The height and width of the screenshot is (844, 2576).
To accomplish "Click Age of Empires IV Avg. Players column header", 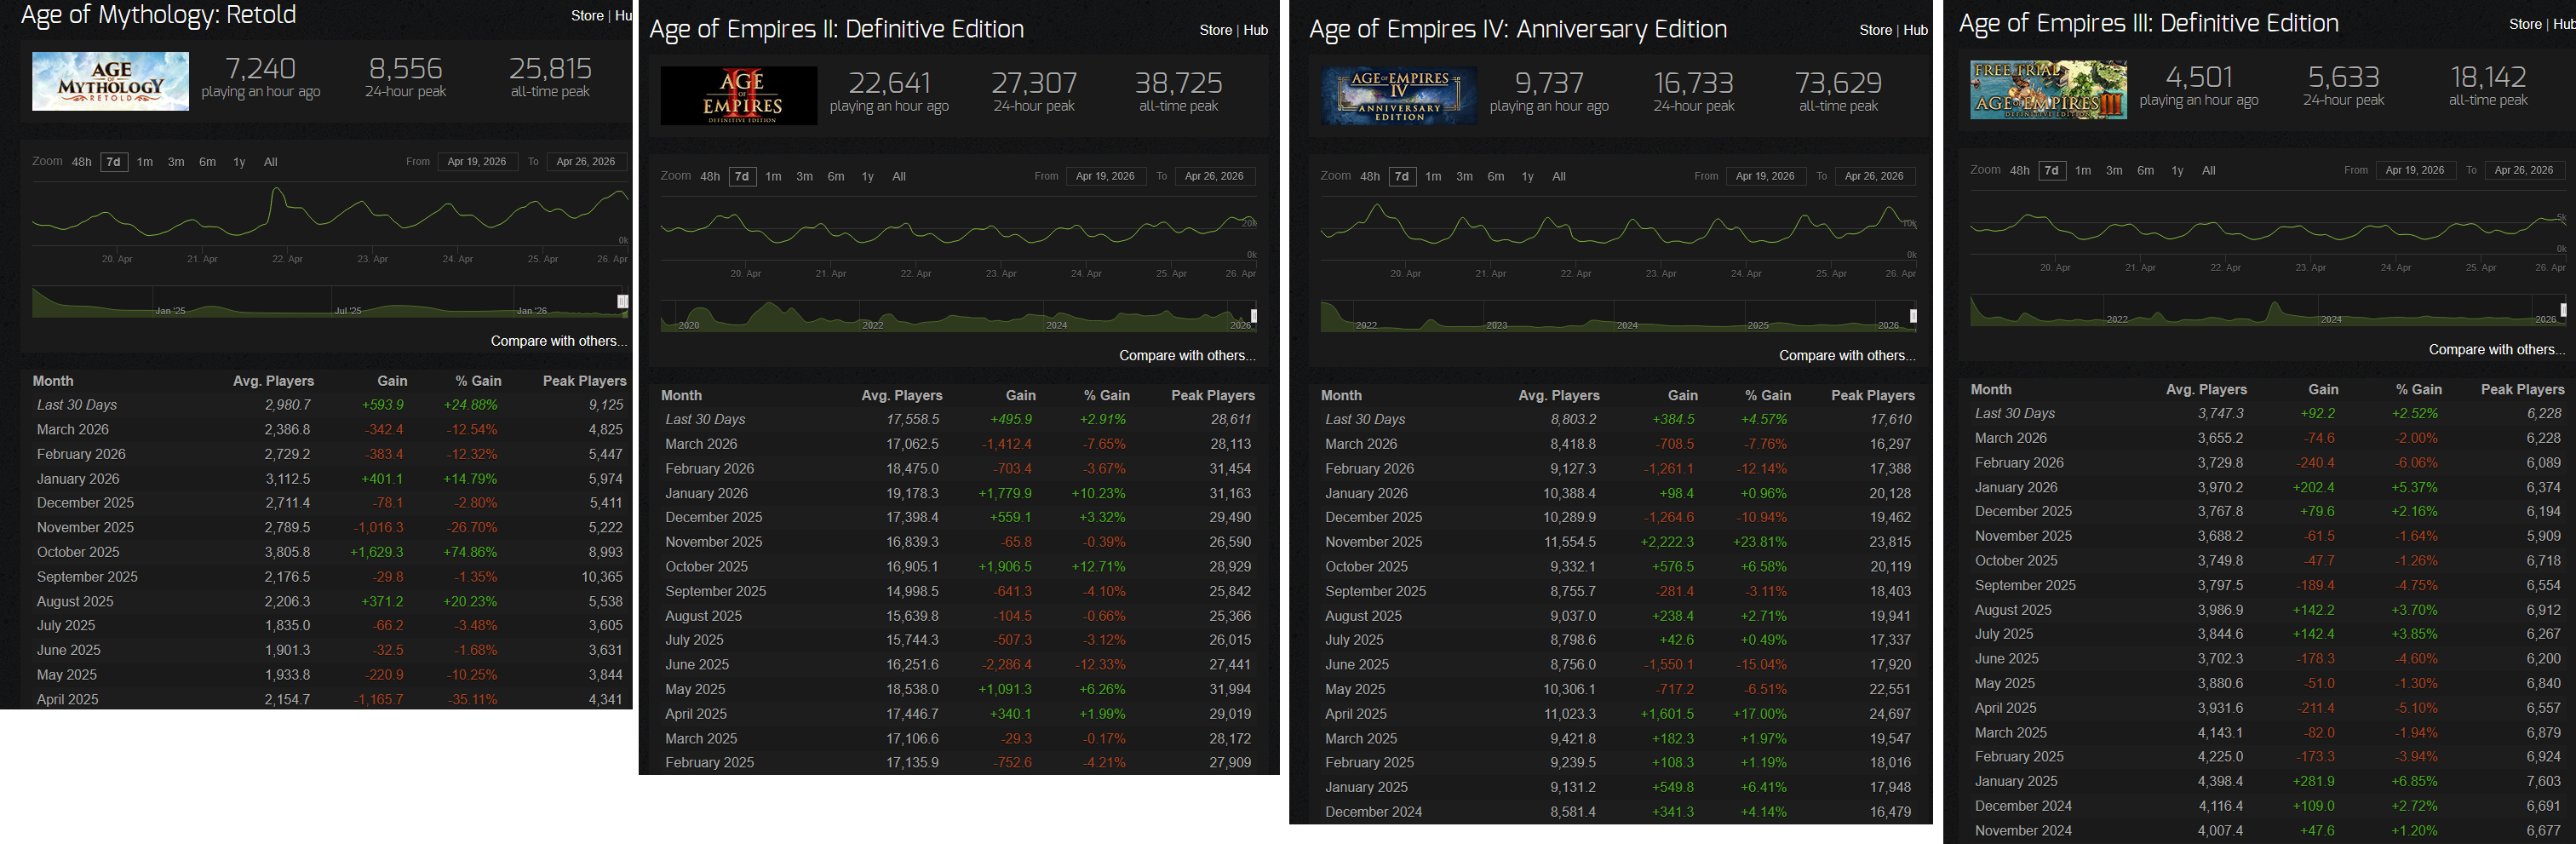I will tap(1559, 395).
